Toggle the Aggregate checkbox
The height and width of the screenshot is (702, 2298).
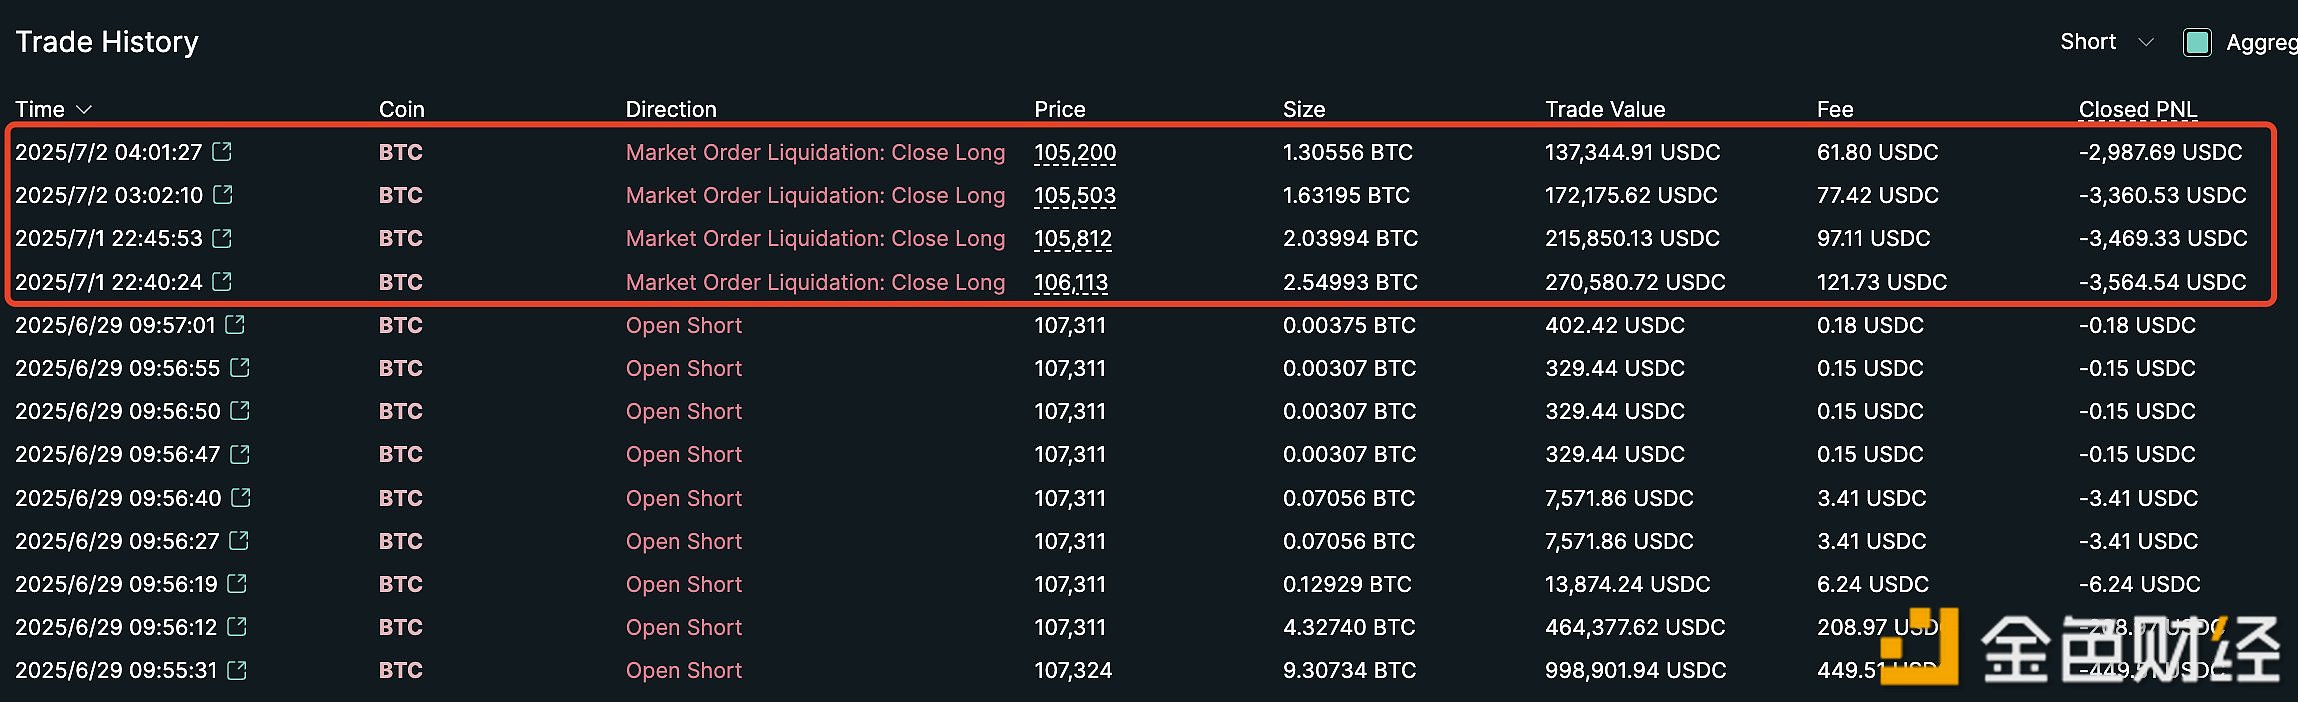(x=2197, y=42)
